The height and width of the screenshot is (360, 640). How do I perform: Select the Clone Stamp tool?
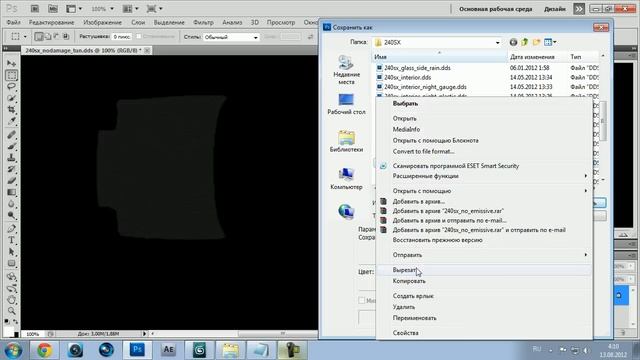(11, 158)
